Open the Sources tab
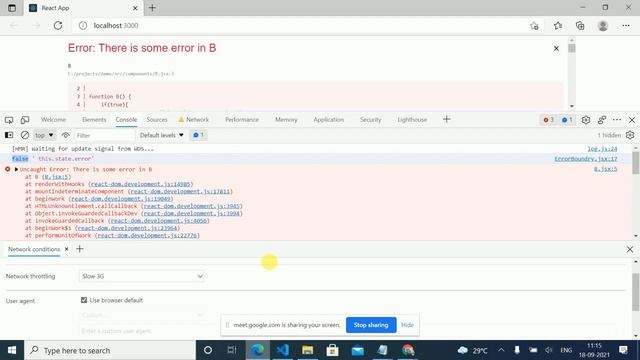The image size is (640, 360). pyautogui.click(x=157, y=120)
